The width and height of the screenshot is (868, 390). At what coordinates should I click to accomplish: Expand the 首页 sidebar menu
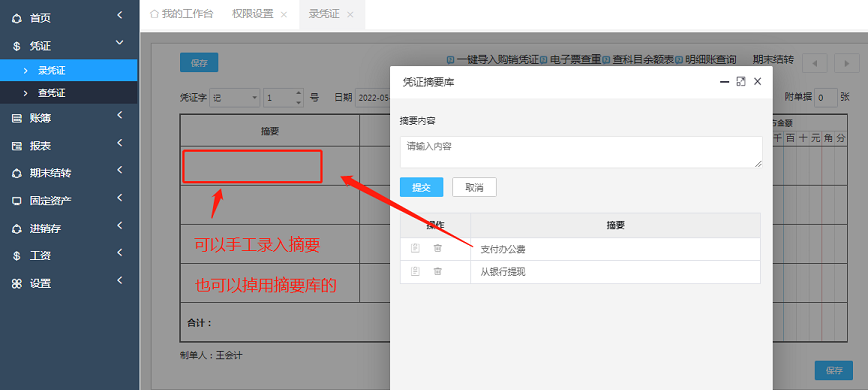[x=120, y=15]
